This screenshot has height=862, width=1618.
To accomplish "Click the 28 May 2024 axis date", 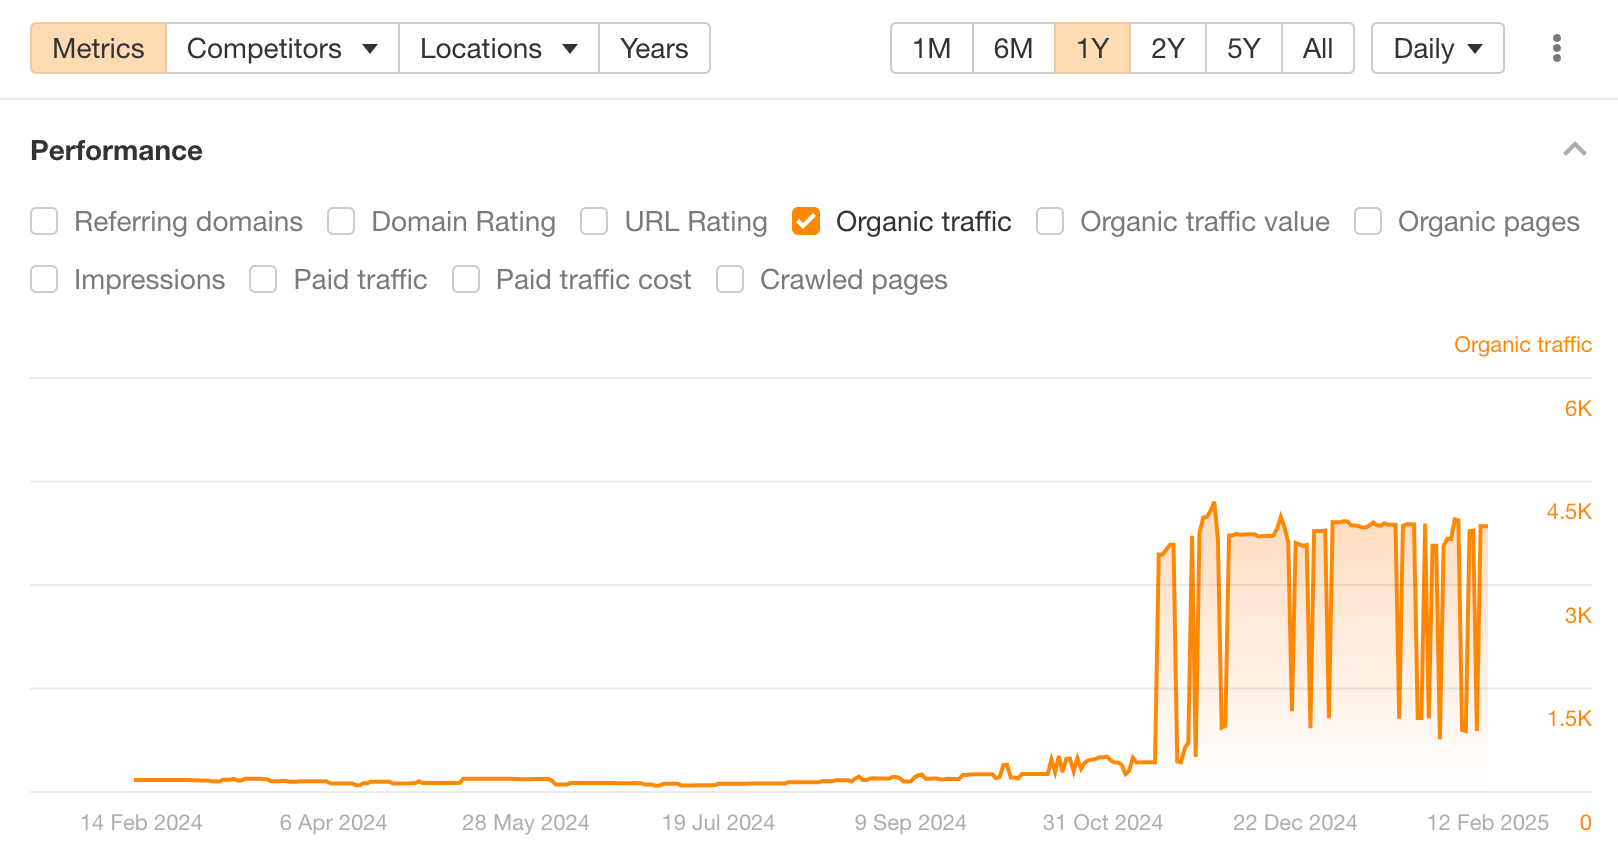I will [525, 822].
